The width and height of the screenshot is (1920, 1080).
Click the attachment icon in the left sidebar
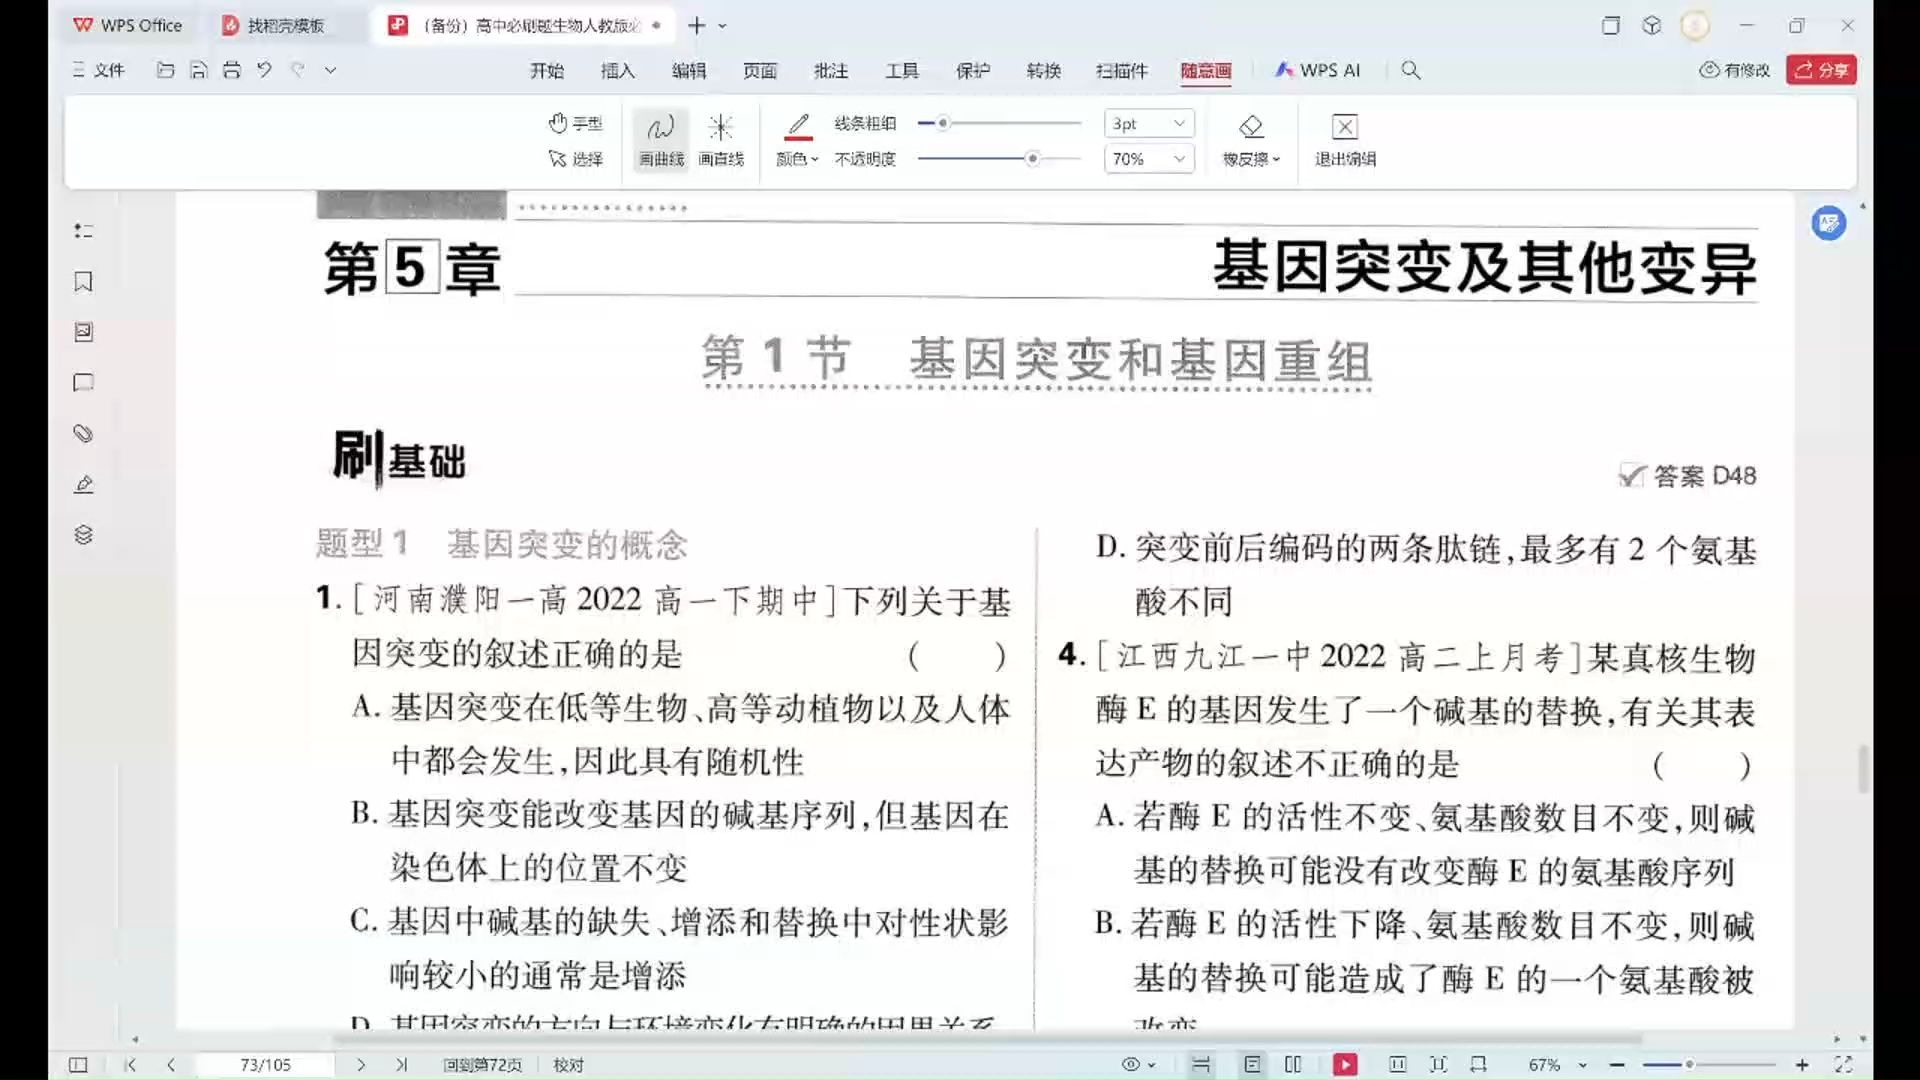pyautogui.click(x=84, y=433)
